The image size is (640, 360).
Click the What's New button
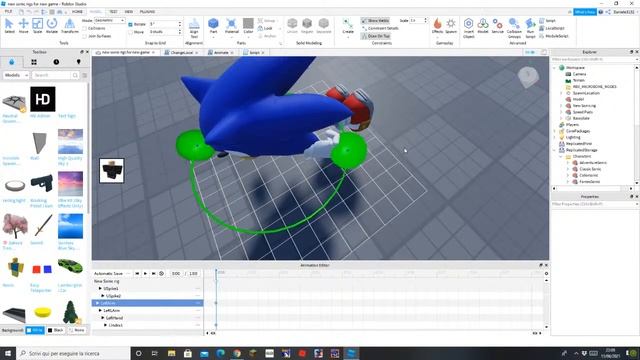click(585, 12)
